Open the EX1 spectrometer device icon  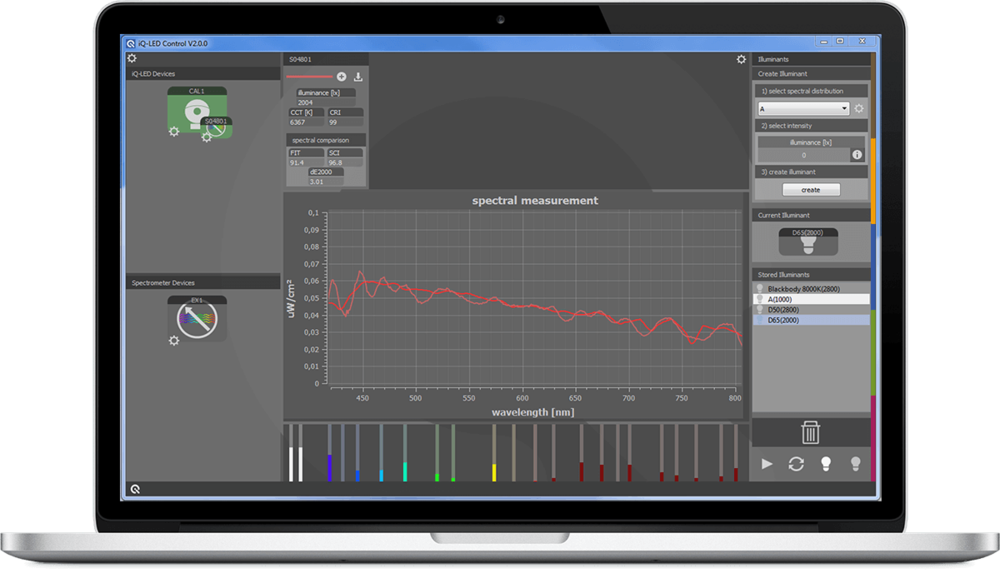197,320
